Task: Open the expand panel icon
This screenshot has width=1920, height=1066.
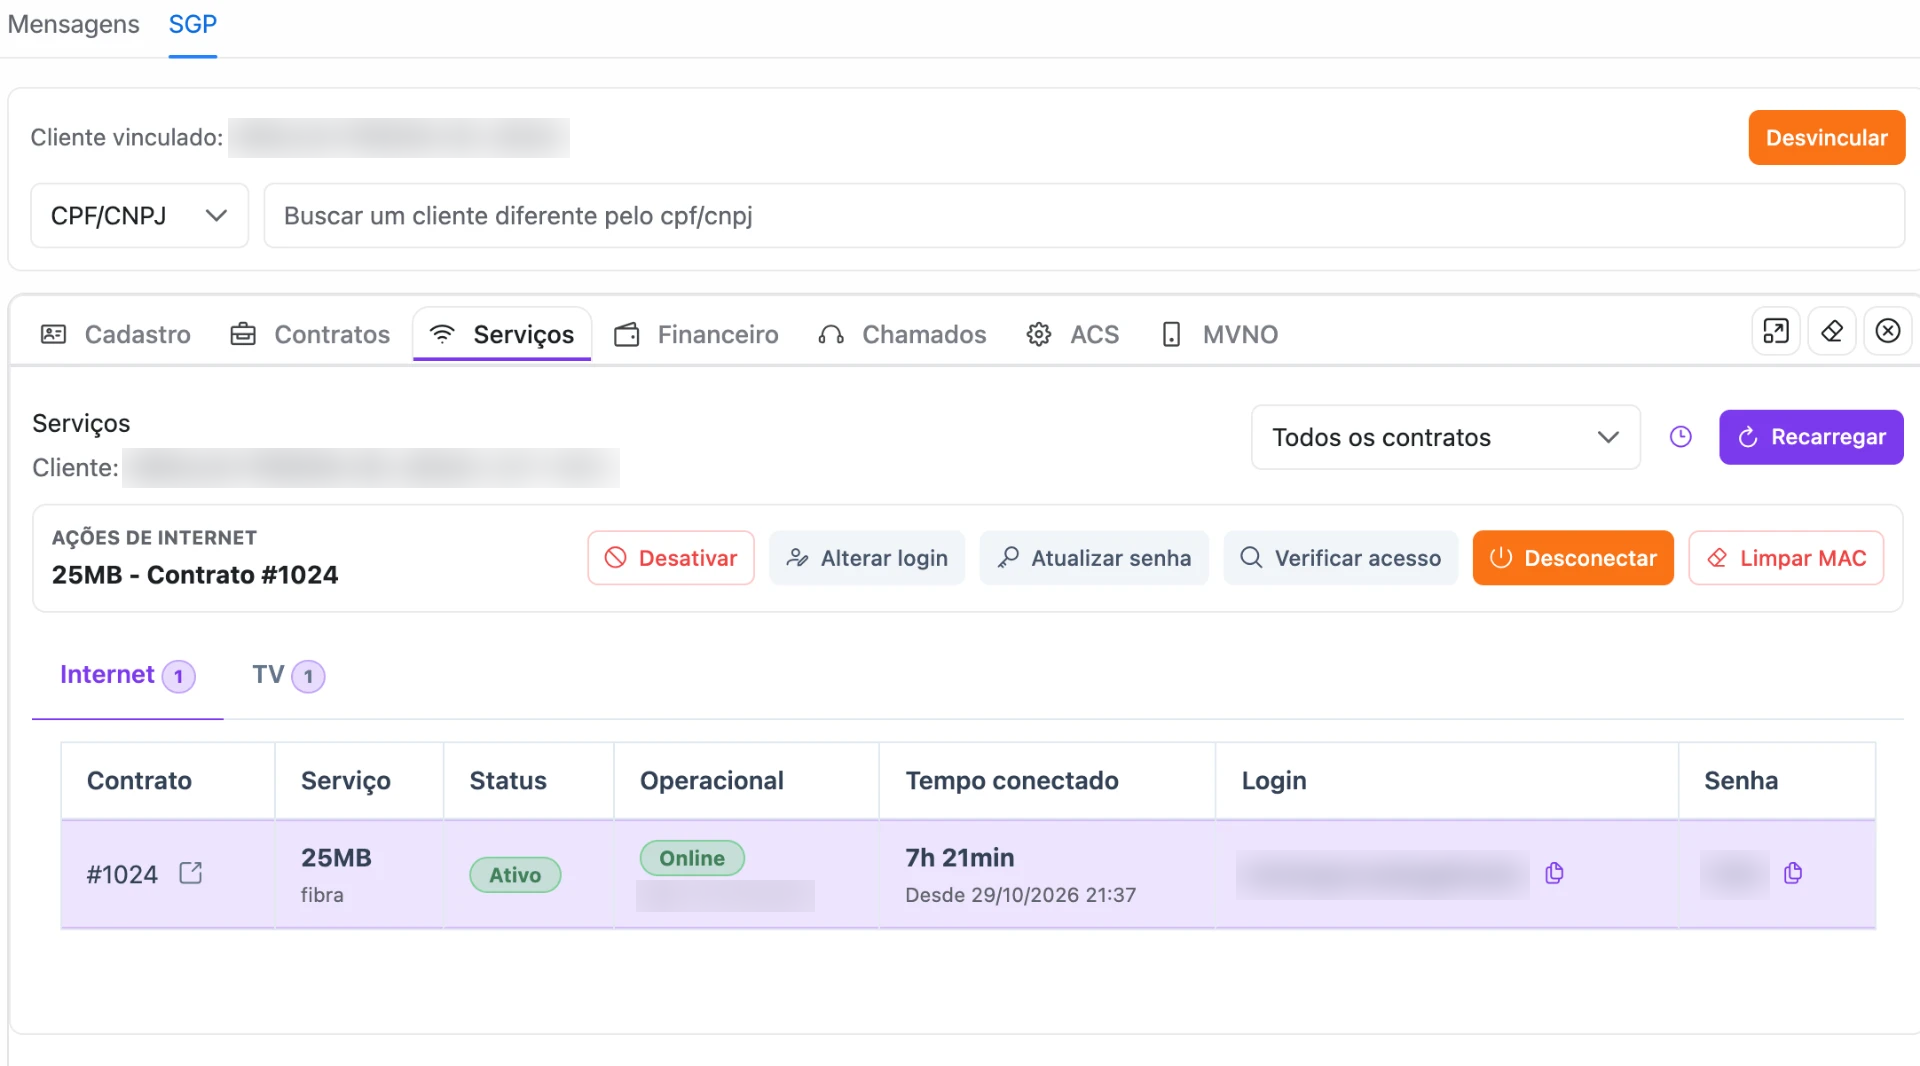Action: click(1776, 331)
